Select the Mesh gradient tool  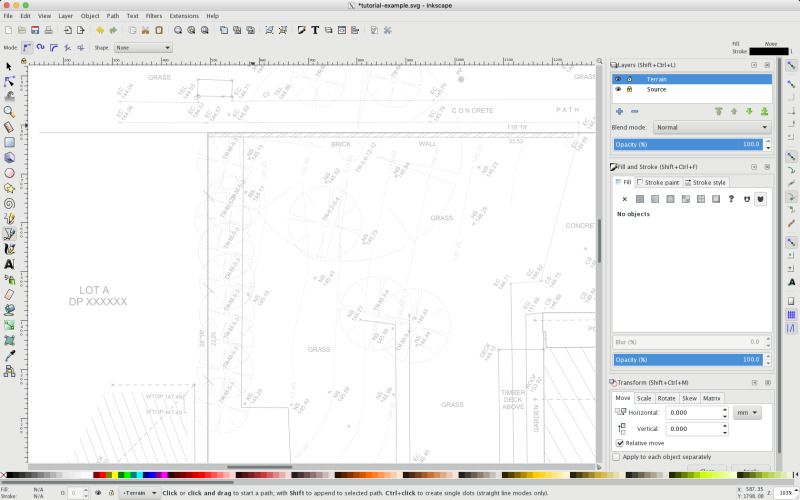[9, 340]
